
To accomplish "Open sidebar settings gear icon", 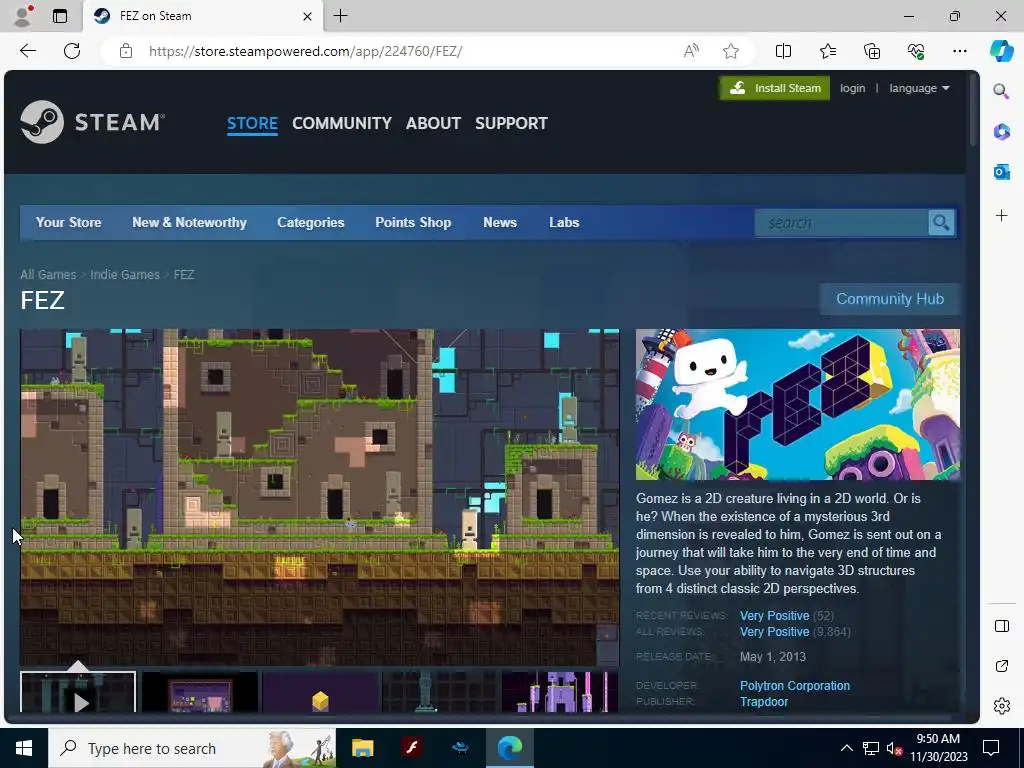I will pyautogui.click(x=1001, y=706).
